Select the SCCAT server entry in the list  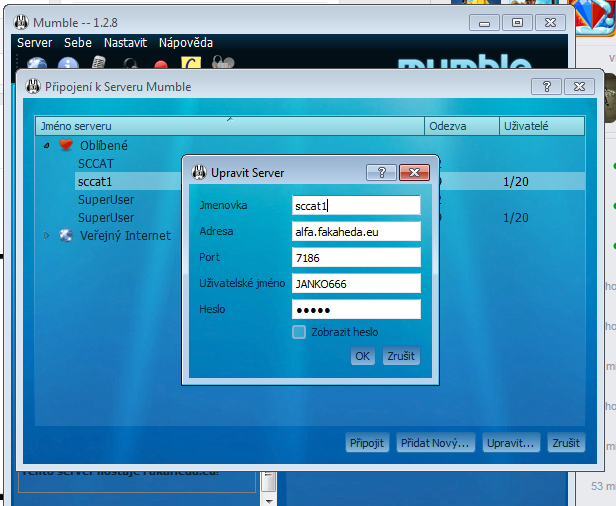97,163
